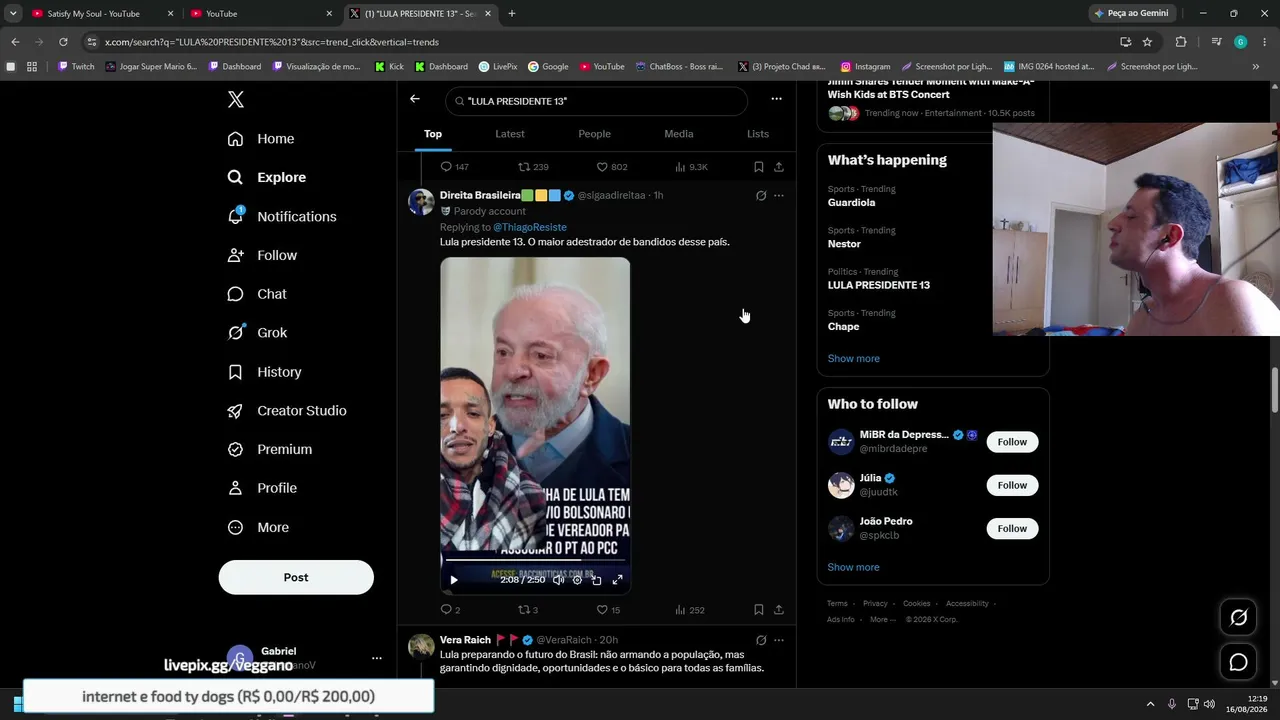The image size is (1280, 720).
Task: Open the Peça ao Gemini button
Action: tap(1132, 14)
